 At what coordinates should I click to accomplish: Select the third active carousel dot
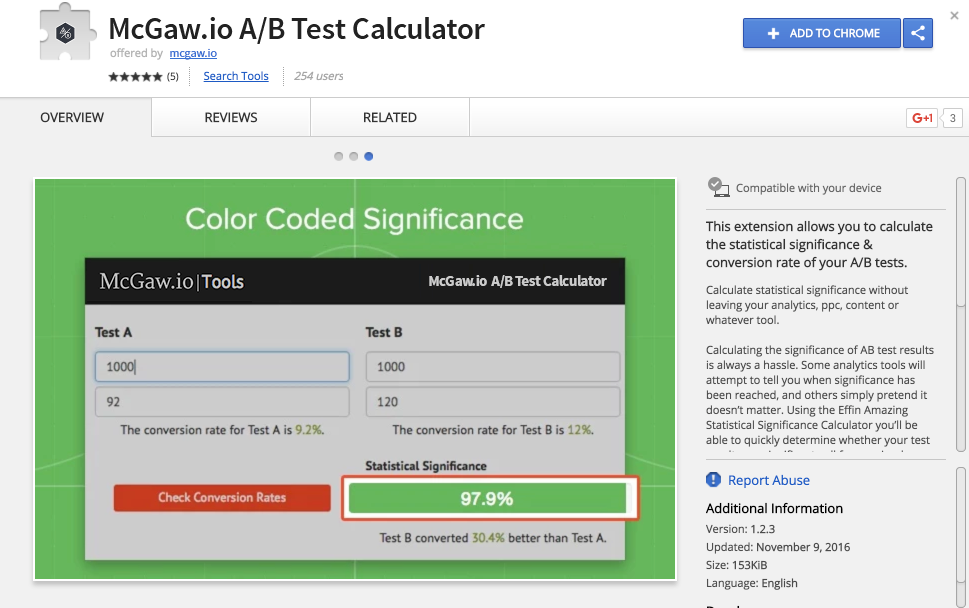click(368, 156)
